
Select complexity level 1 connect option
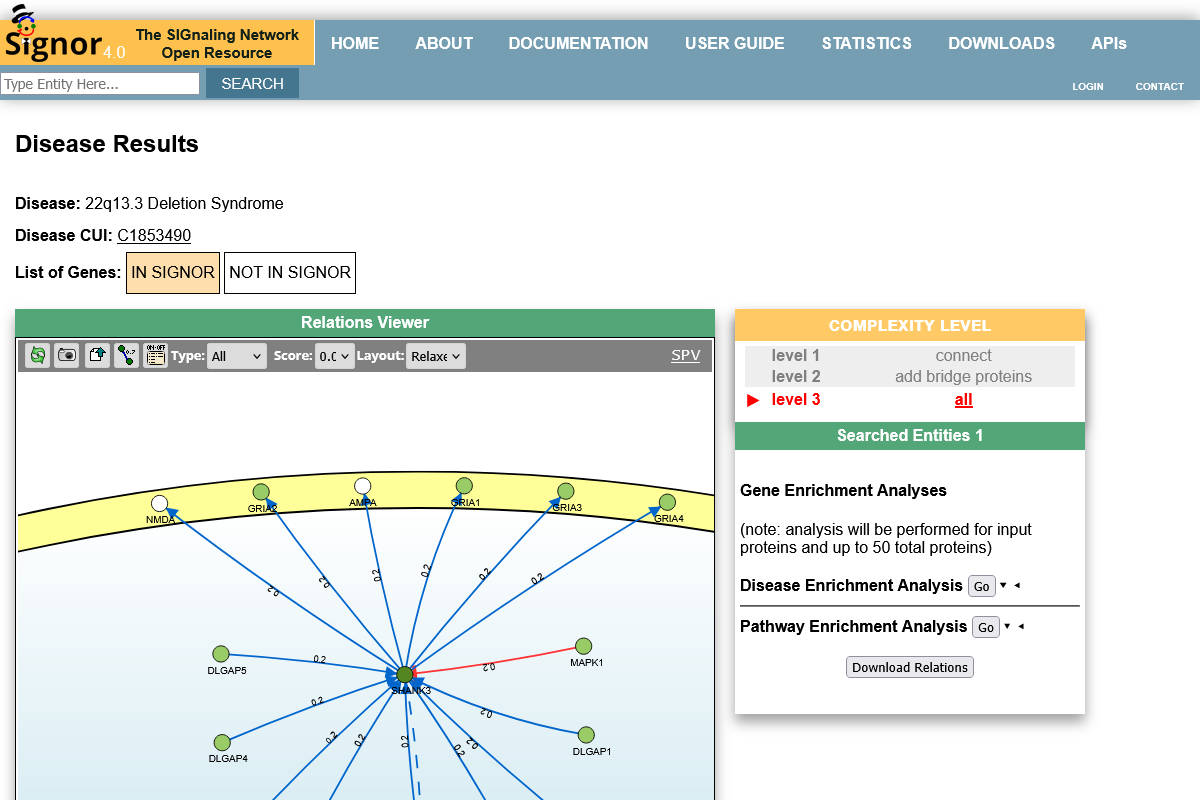pos(963,355)
